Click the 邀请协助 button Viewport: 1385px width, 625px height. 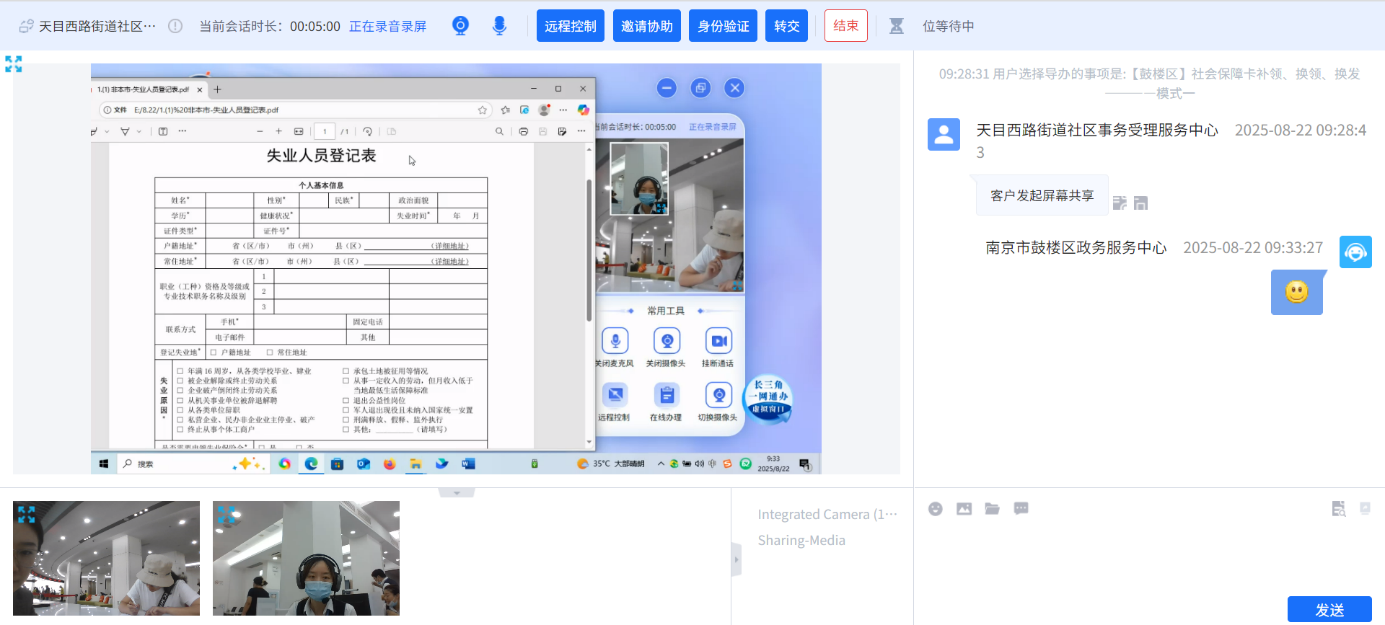coord(647,26)
